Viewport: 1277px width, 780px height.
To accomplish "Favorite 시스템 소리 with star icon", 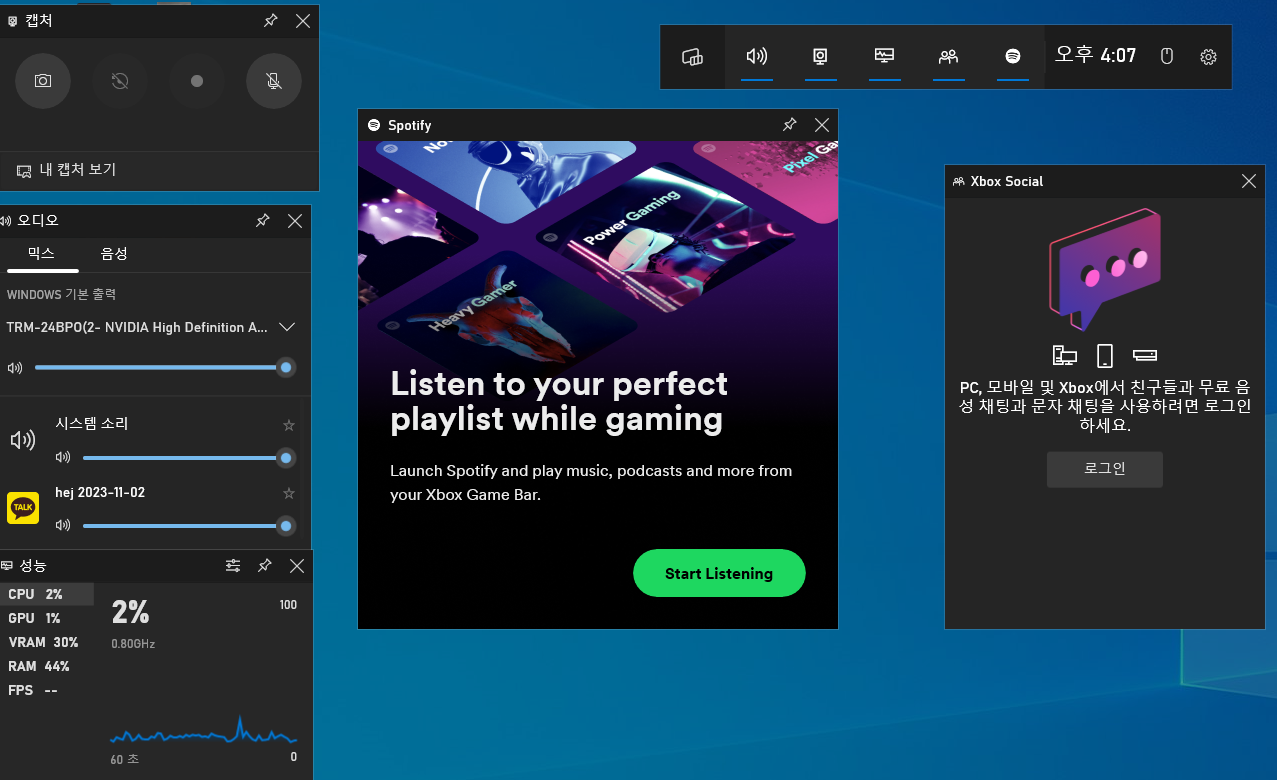I will pyautogui.click(x=289, y=425).
